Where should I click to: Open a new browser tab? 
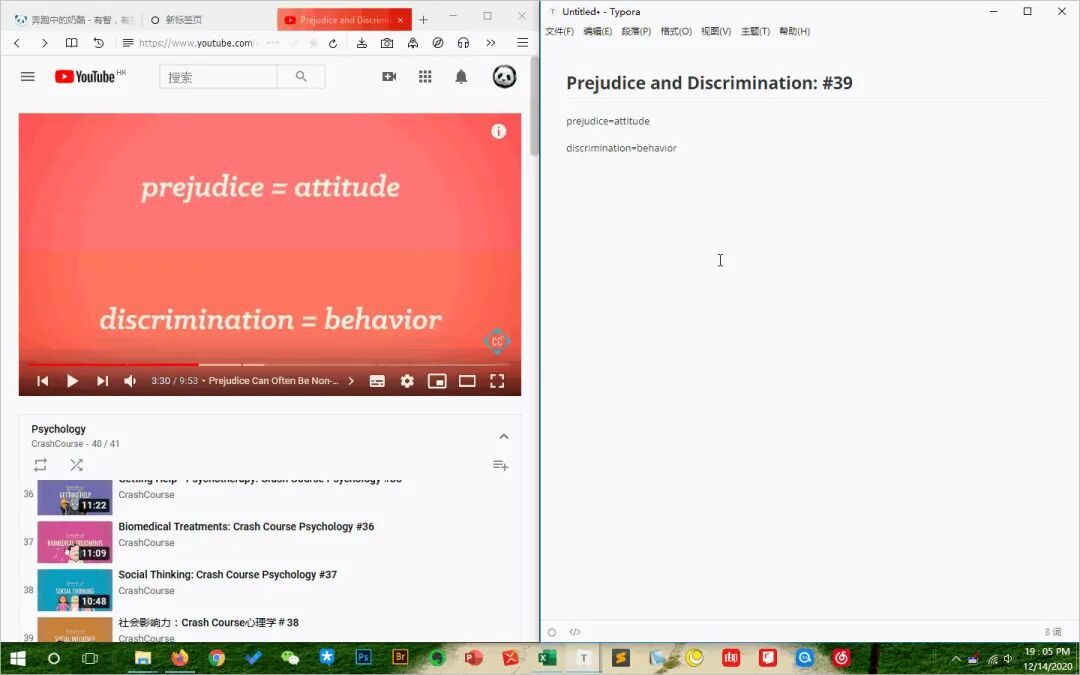point(424,20)
